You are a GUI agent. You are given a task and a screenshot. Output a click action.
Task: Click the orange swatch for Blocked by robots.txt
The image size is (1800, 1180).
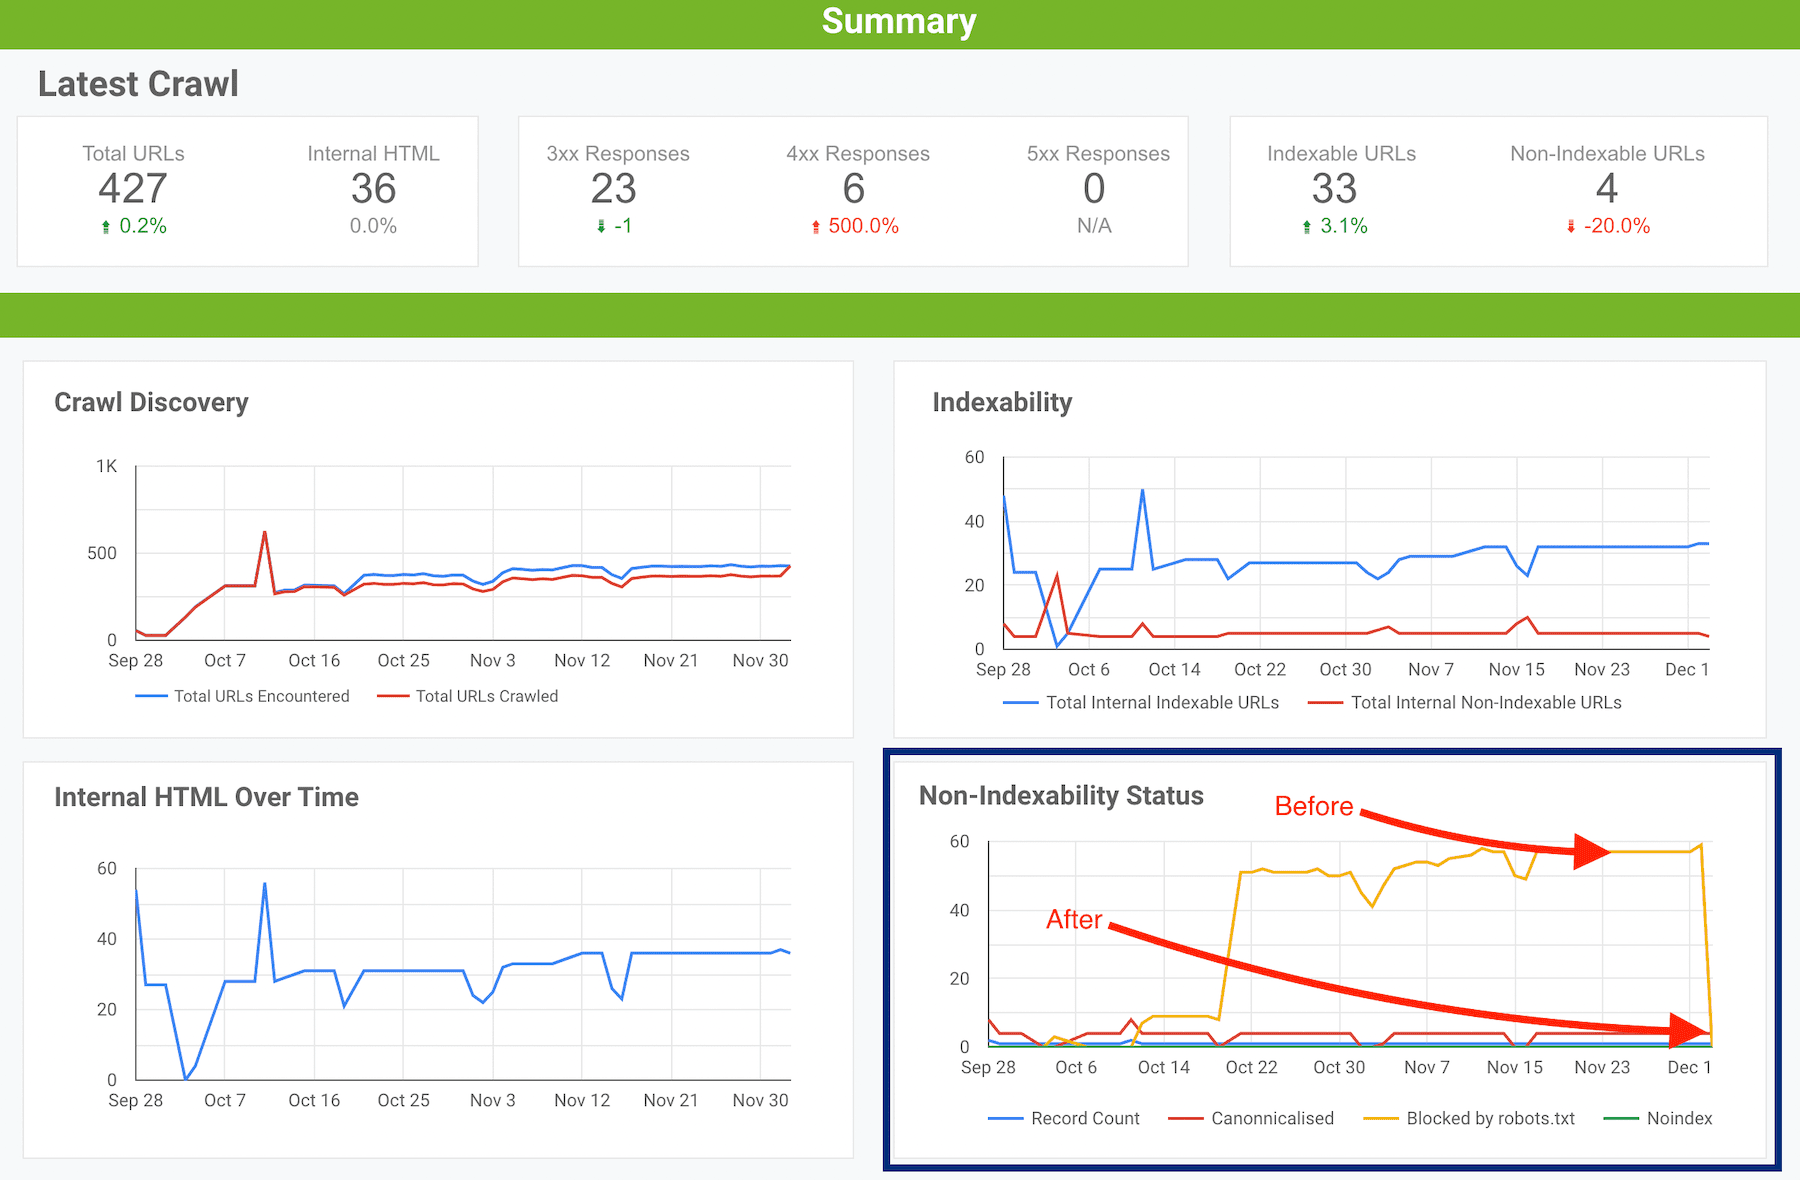coord(1380,1118)
